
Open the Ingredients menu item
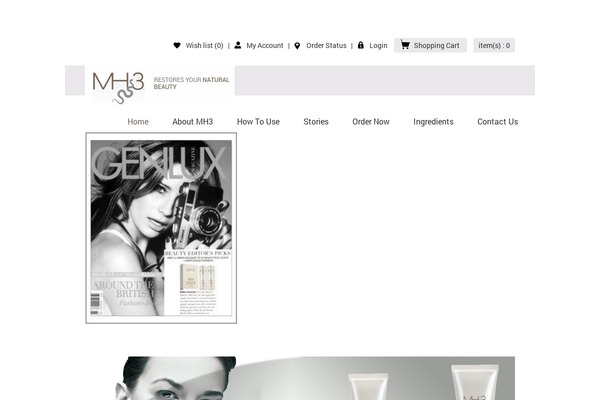coord(433,122)
